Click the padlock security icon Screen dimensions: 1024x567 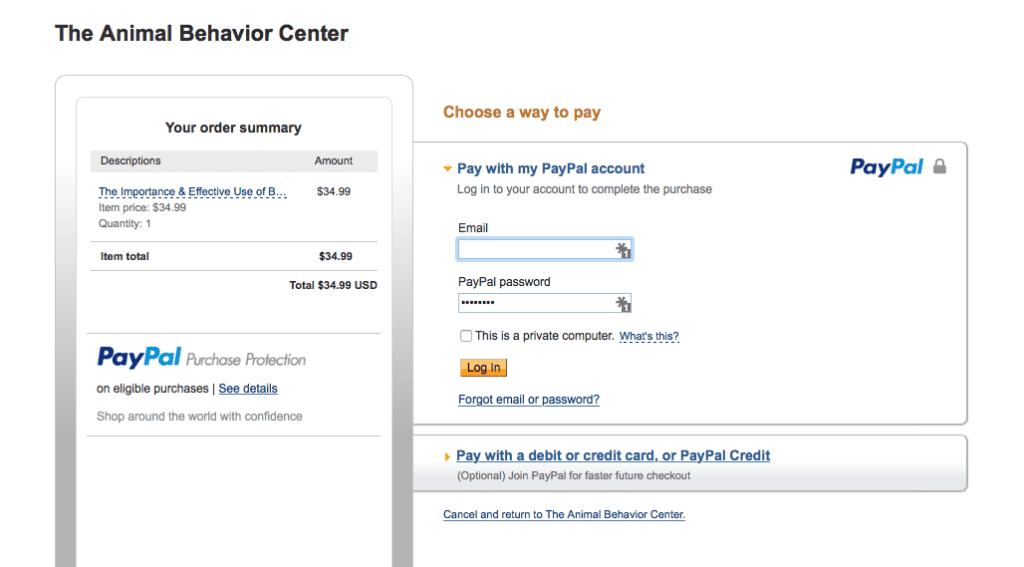pyautogui.click(x=939, y=167)
